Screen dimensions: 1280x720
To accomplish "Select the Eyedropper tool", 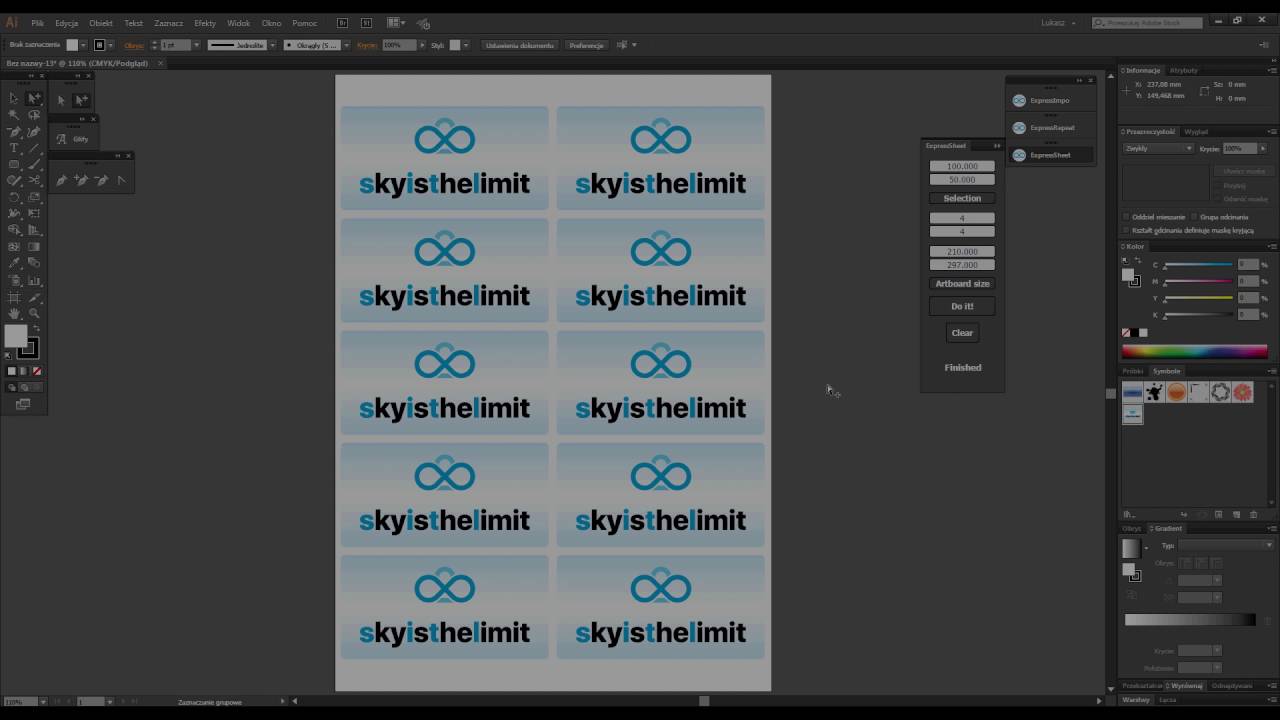I will 14,263.
